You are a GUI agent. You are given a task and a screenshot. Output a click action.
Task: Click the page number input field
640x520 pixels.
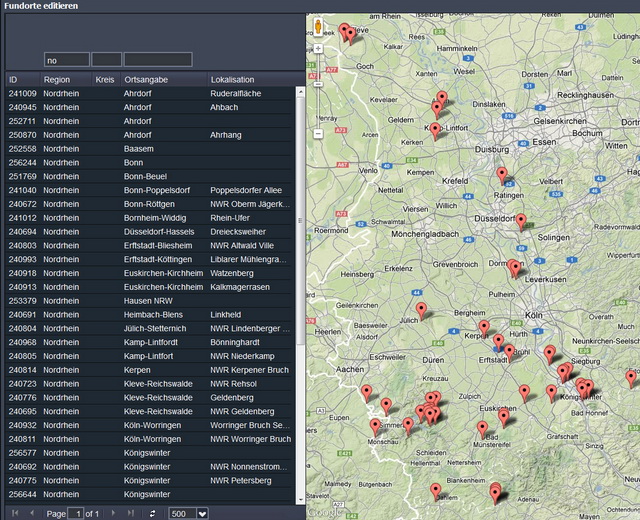coord(78,513)
